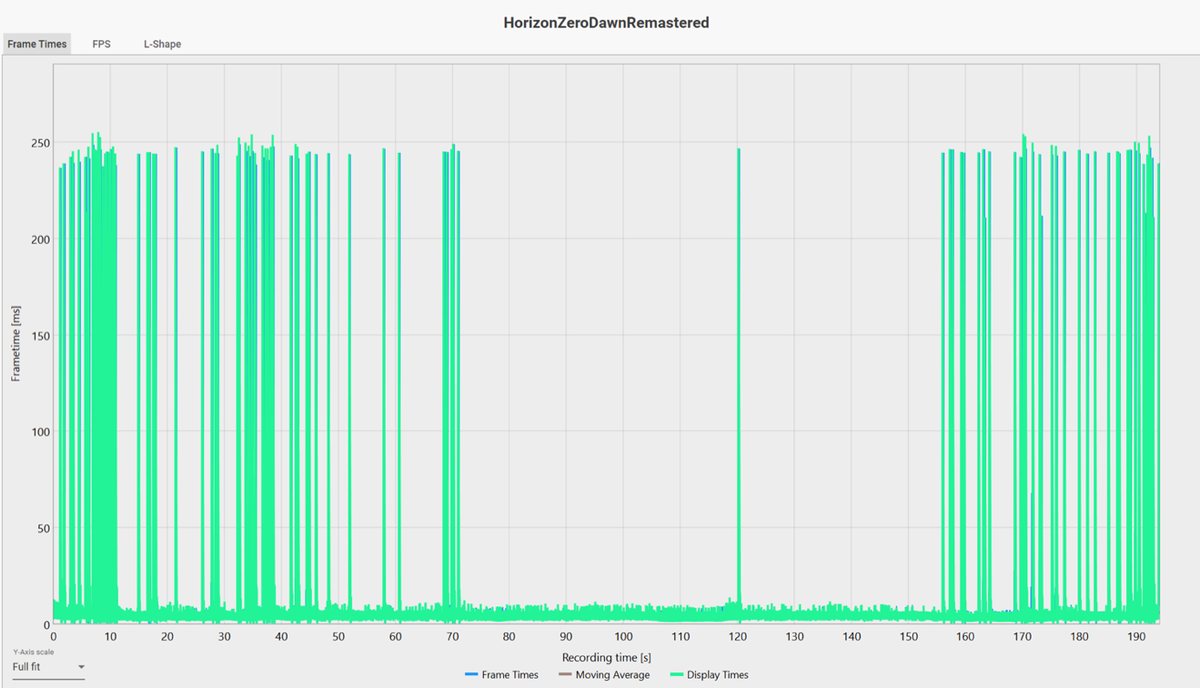
Task: Open the Y-Axis scale Full fit dropdown
Action: click(x=48, y=666)
